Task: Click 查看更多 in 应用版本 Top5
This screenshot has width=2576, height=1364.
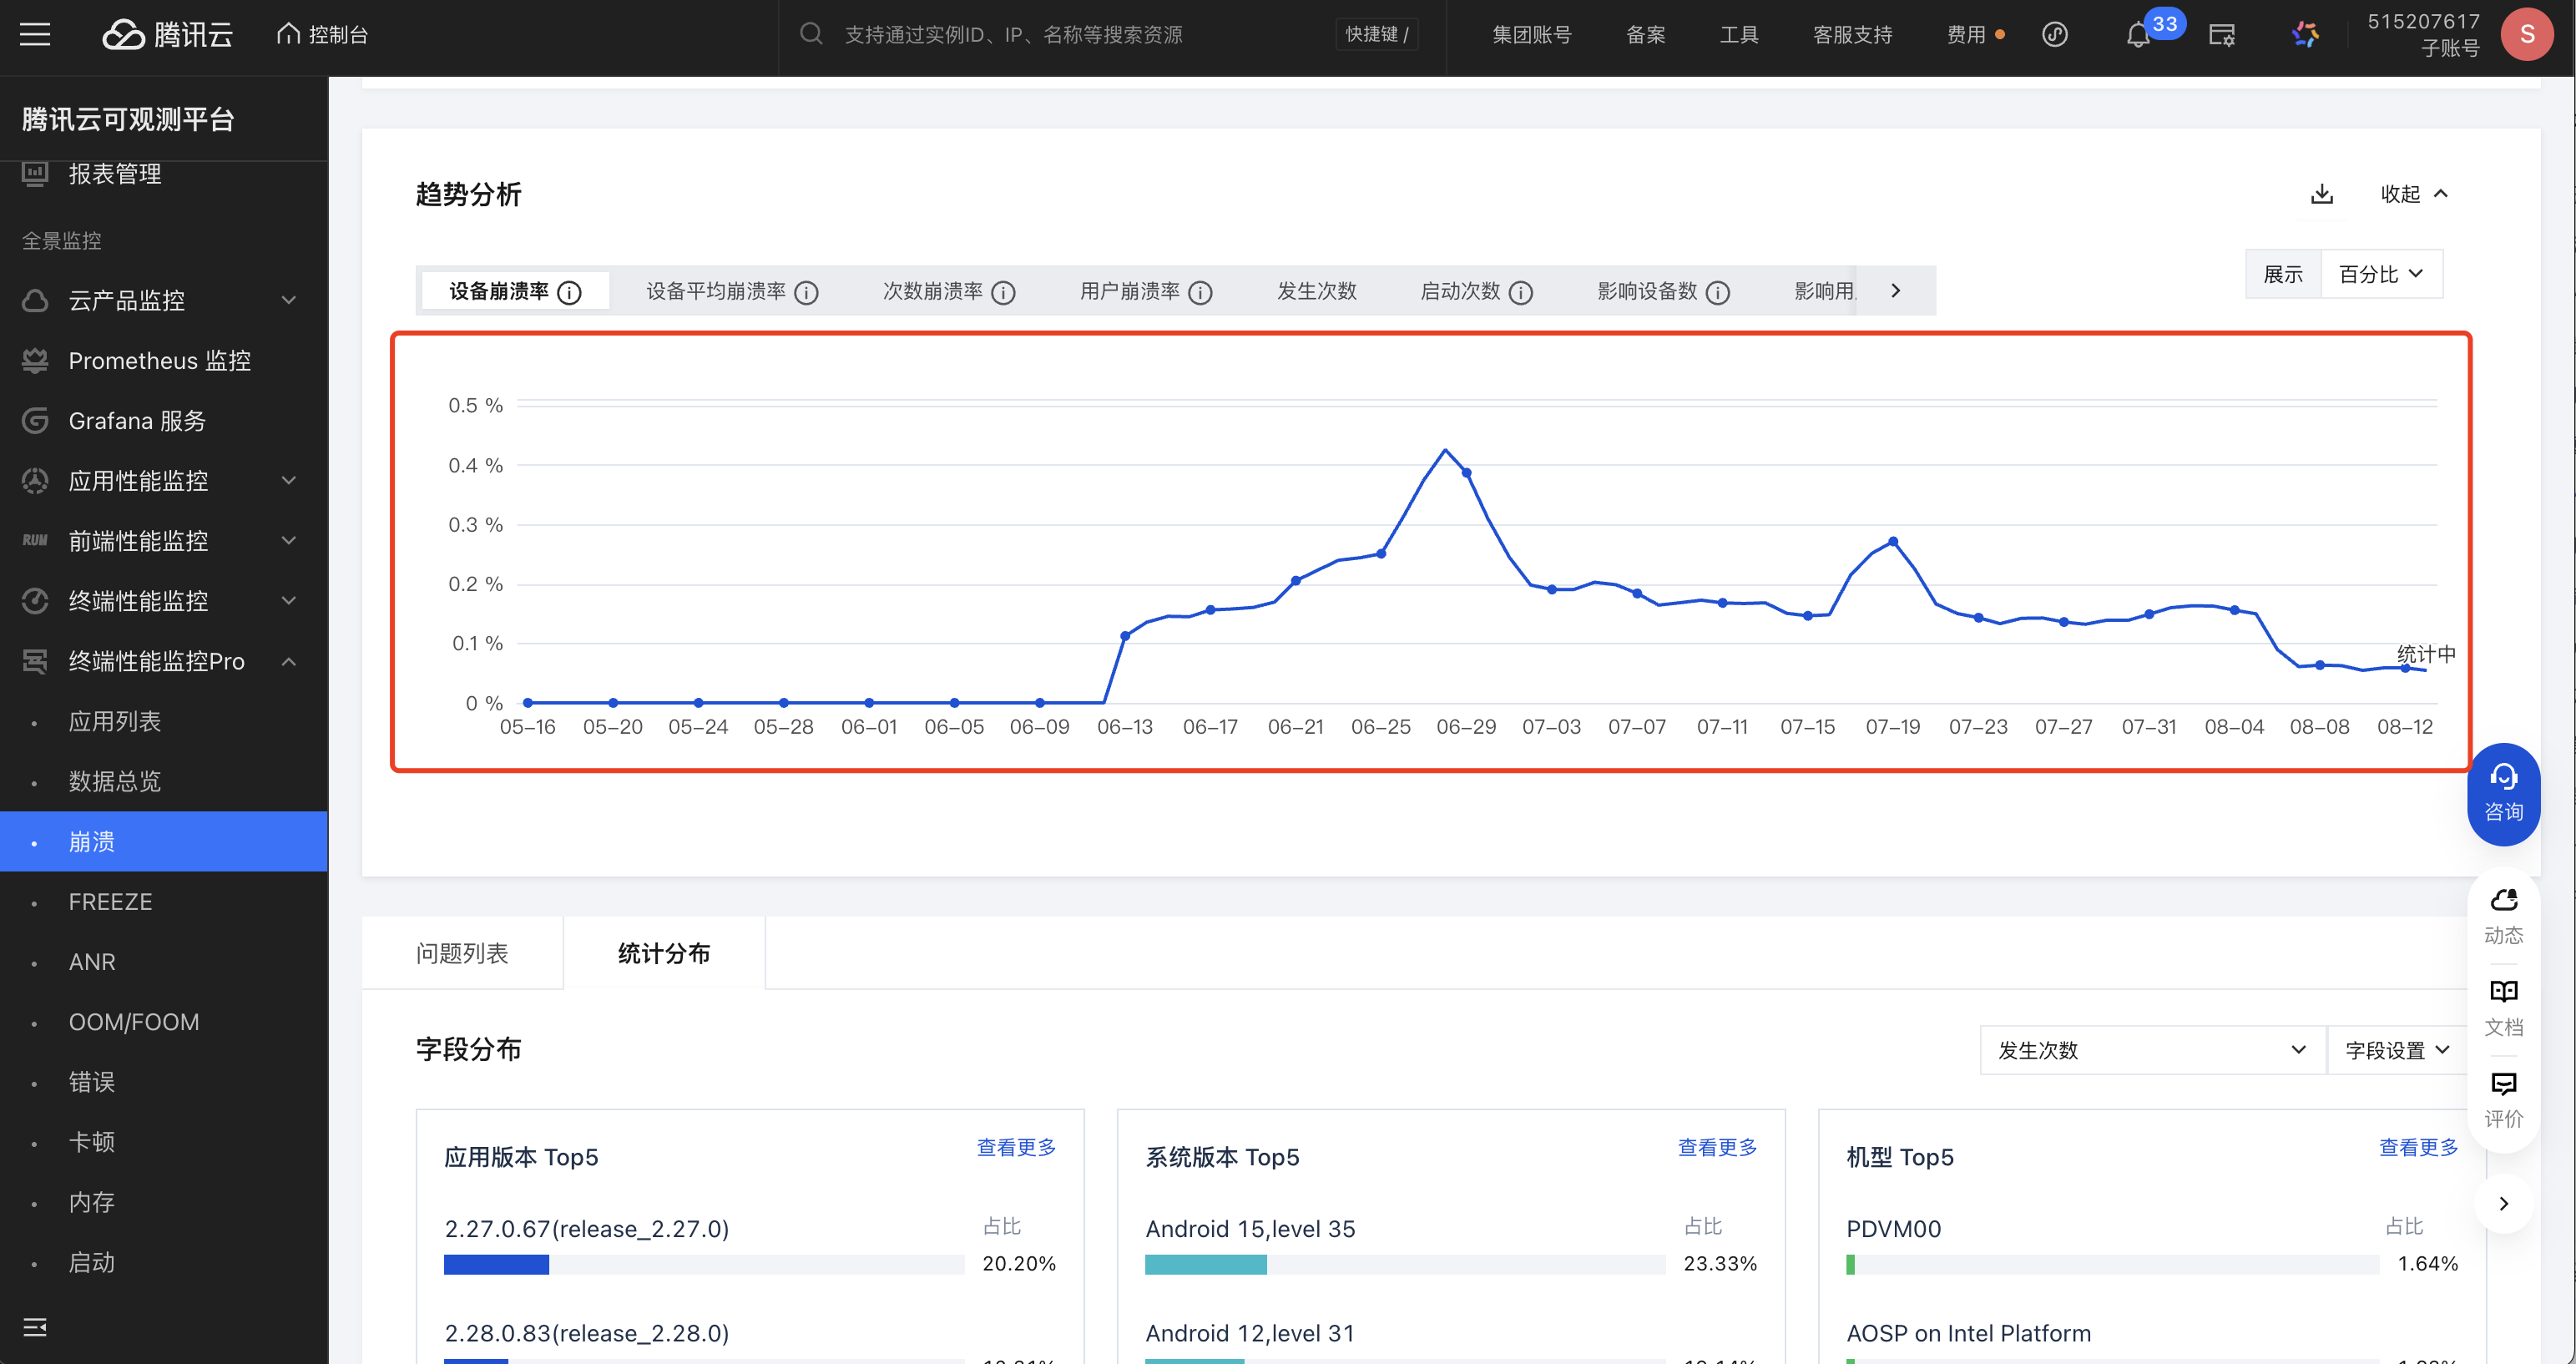Action: coord(1015,1147)
